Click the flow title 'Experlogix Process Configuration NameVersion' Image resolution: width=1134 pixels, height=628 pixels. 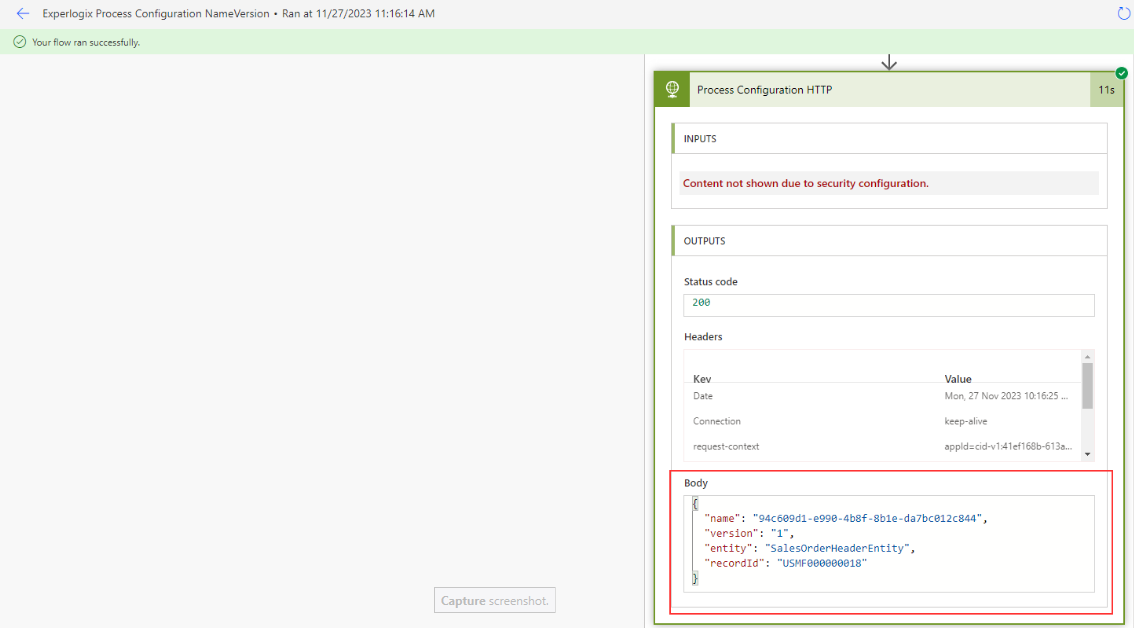[x=155, y=14]
